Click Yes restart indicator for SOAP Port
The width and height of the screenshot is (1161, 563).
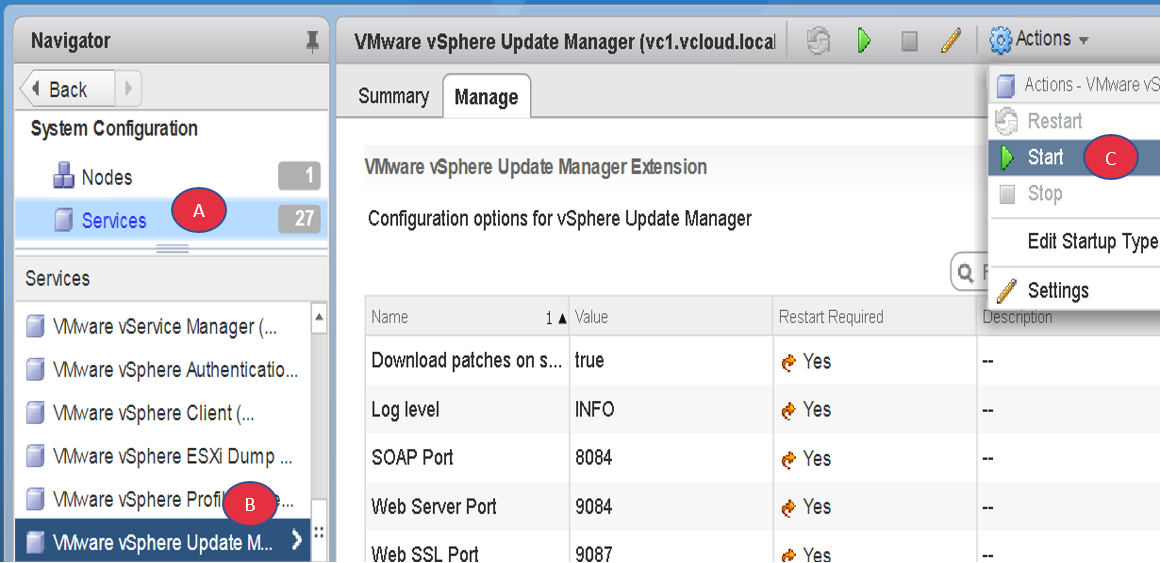[x=807, y=459]
